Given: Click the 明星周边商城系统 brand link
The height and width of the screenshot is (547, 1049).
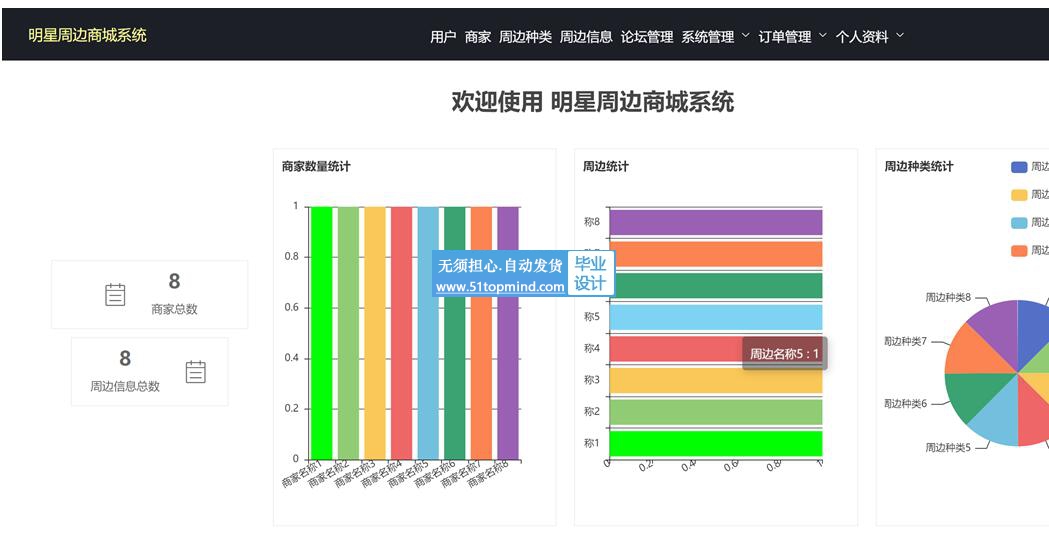Looking at the screenshot, I should click(87, 35).
